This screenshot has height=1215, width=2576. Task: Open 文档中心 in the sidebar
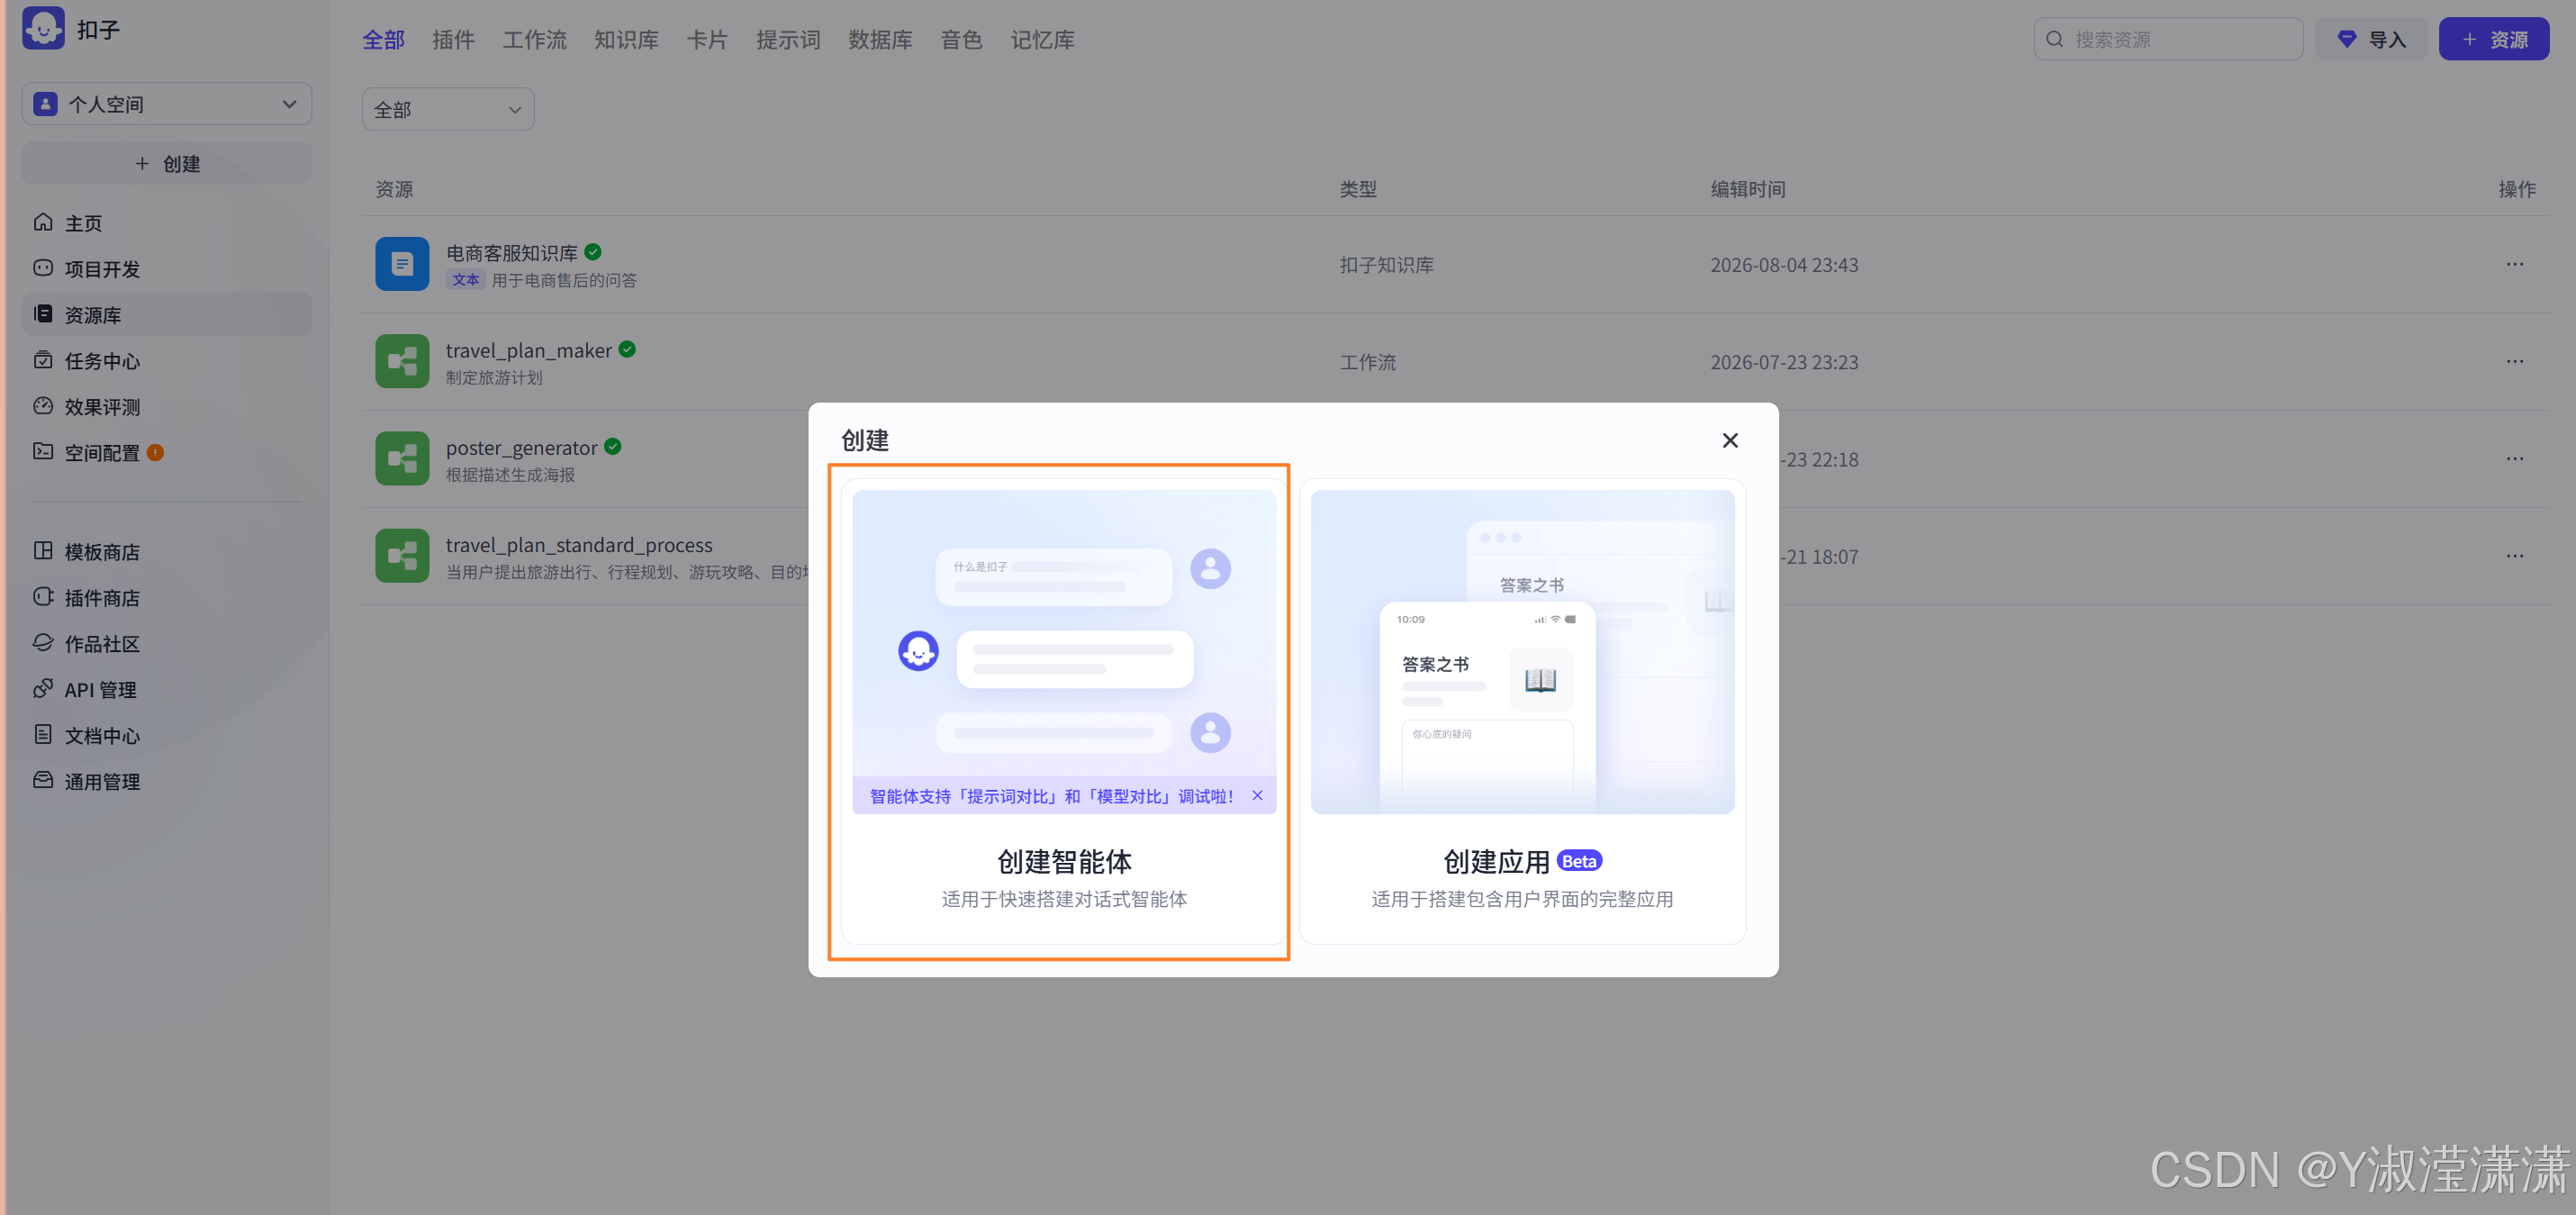click(167, 736)
